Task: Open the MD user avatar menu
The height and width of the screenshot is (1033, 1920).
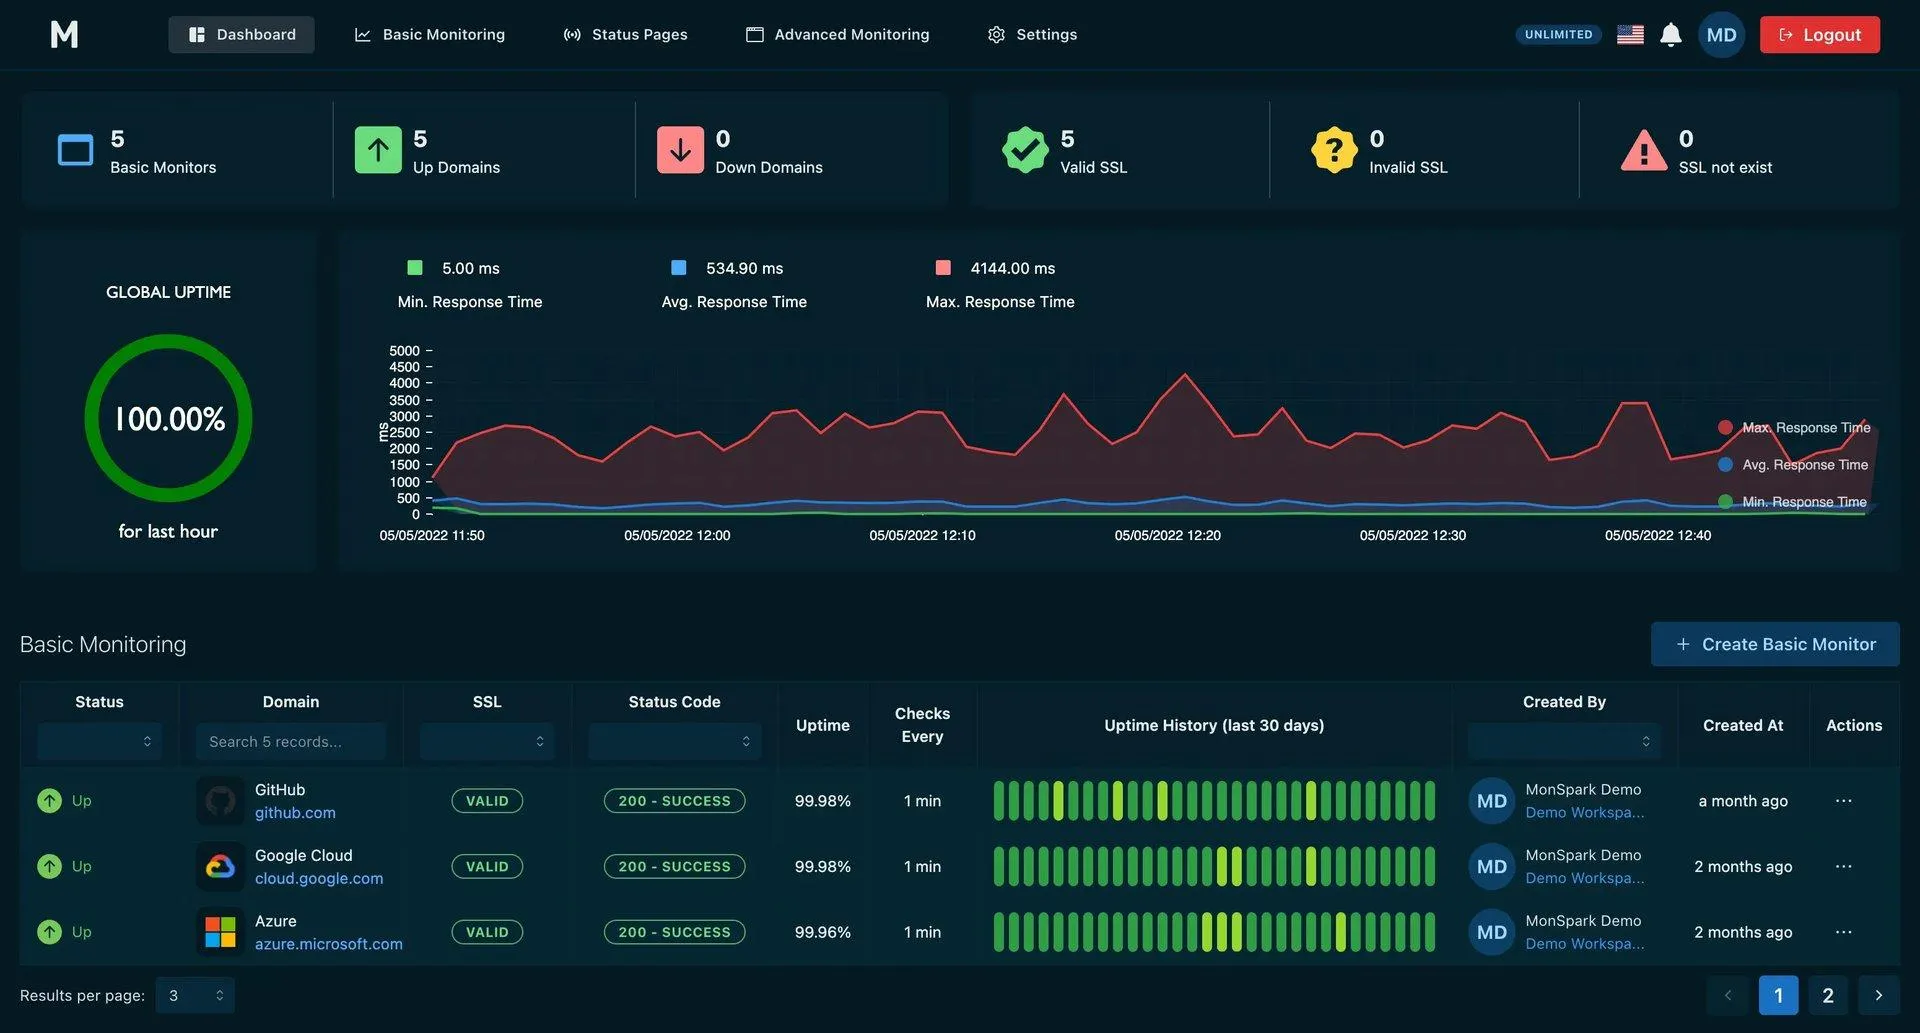Action: pos(1721,35)
